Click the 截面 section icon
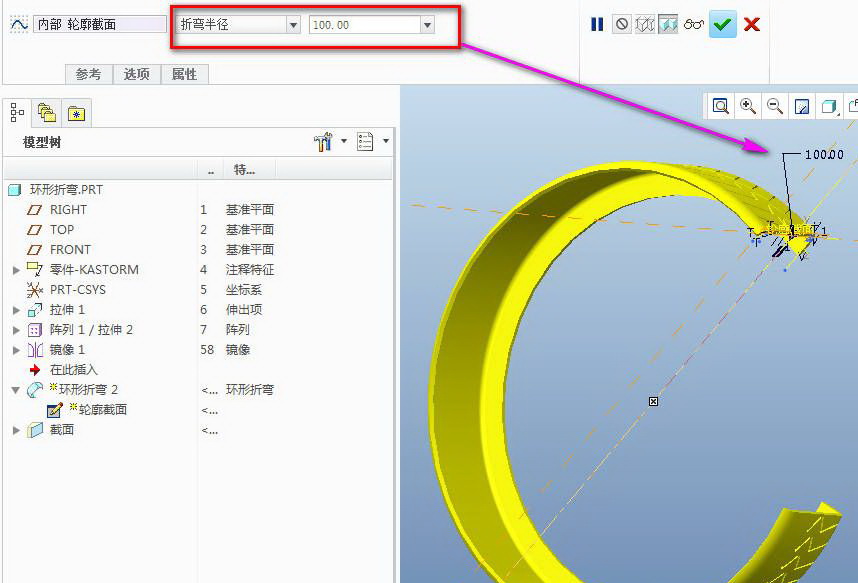 (35, 430)
